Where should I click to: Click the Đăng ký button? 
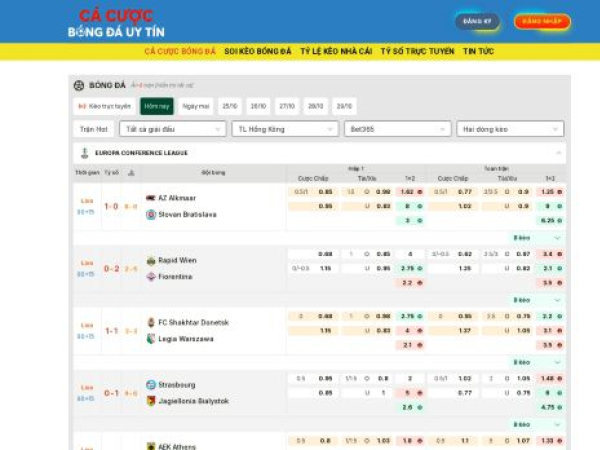(x=478, y=21)
